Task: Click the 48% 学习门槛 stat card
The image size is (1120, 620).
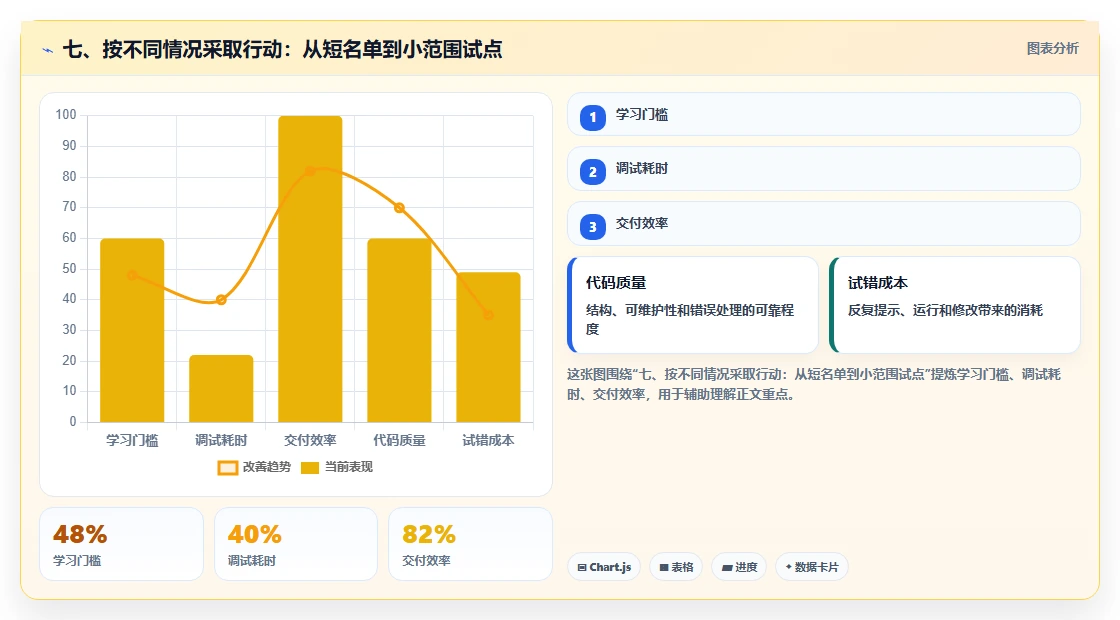Action: tap(121, 544)
